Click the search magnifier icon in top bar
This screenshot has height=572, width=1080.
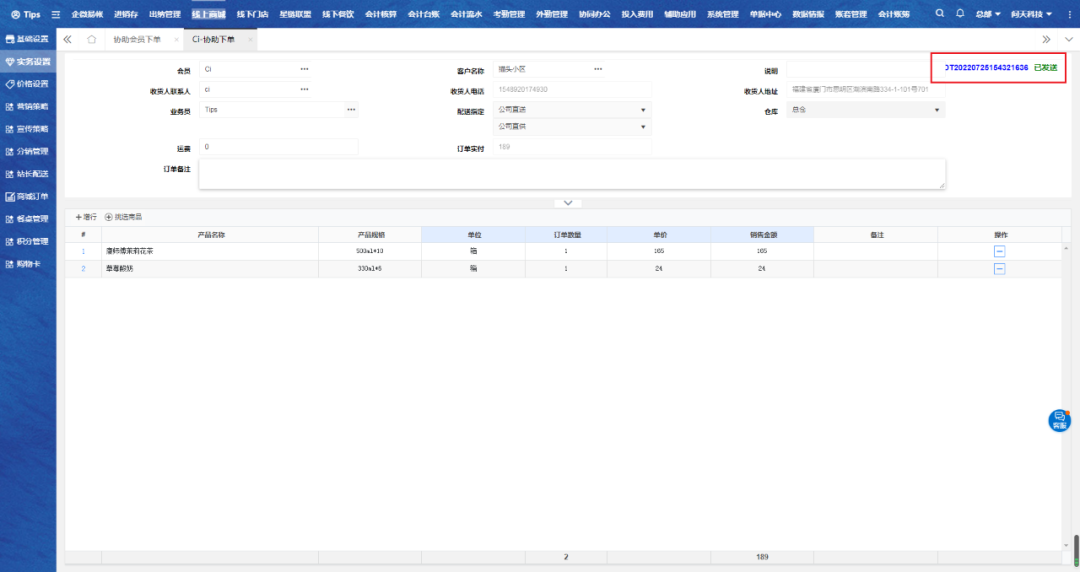(939, 14)
